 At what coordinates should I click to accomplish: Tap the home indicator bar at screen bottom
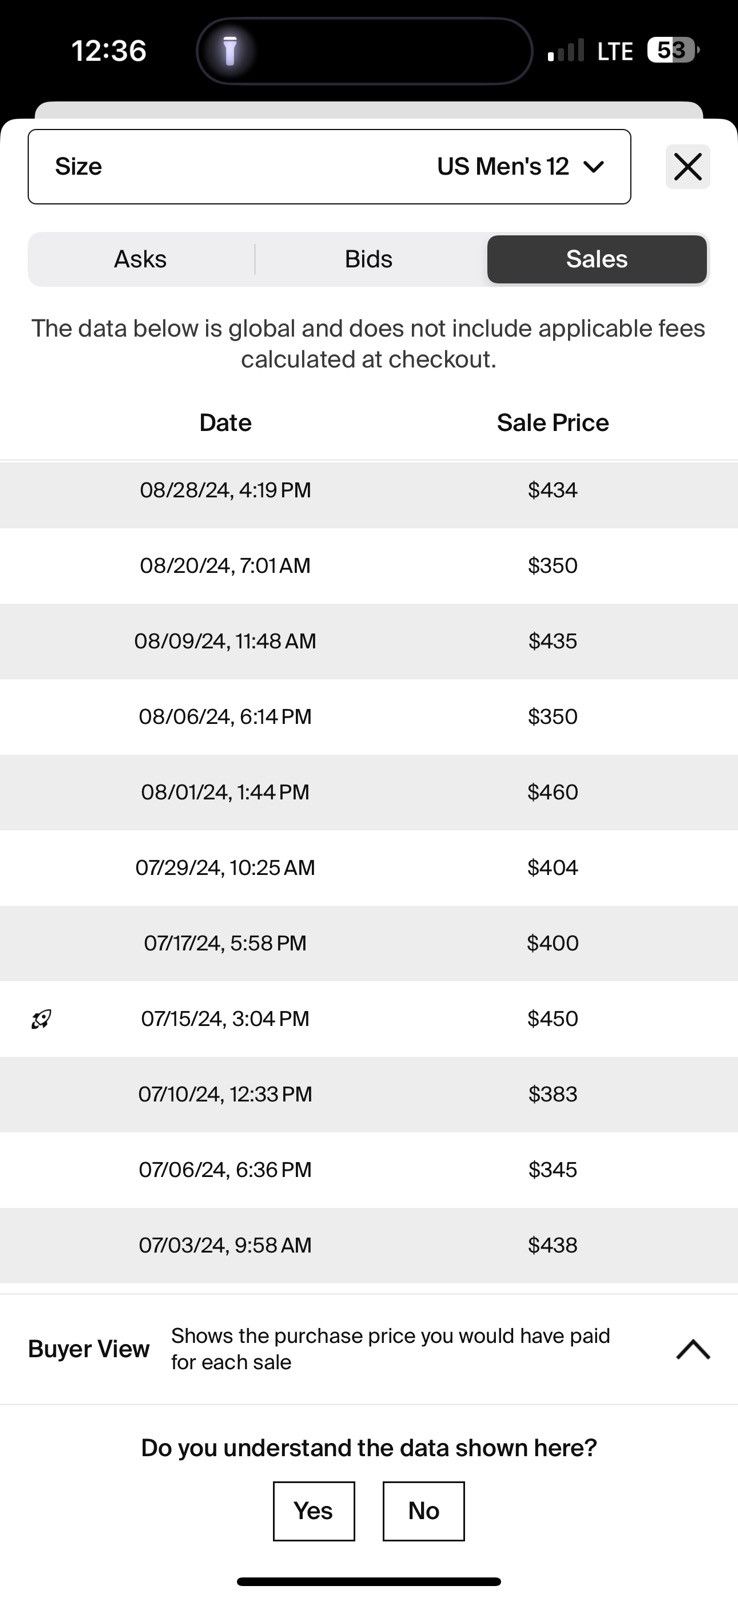click(x=369, y=1582)
